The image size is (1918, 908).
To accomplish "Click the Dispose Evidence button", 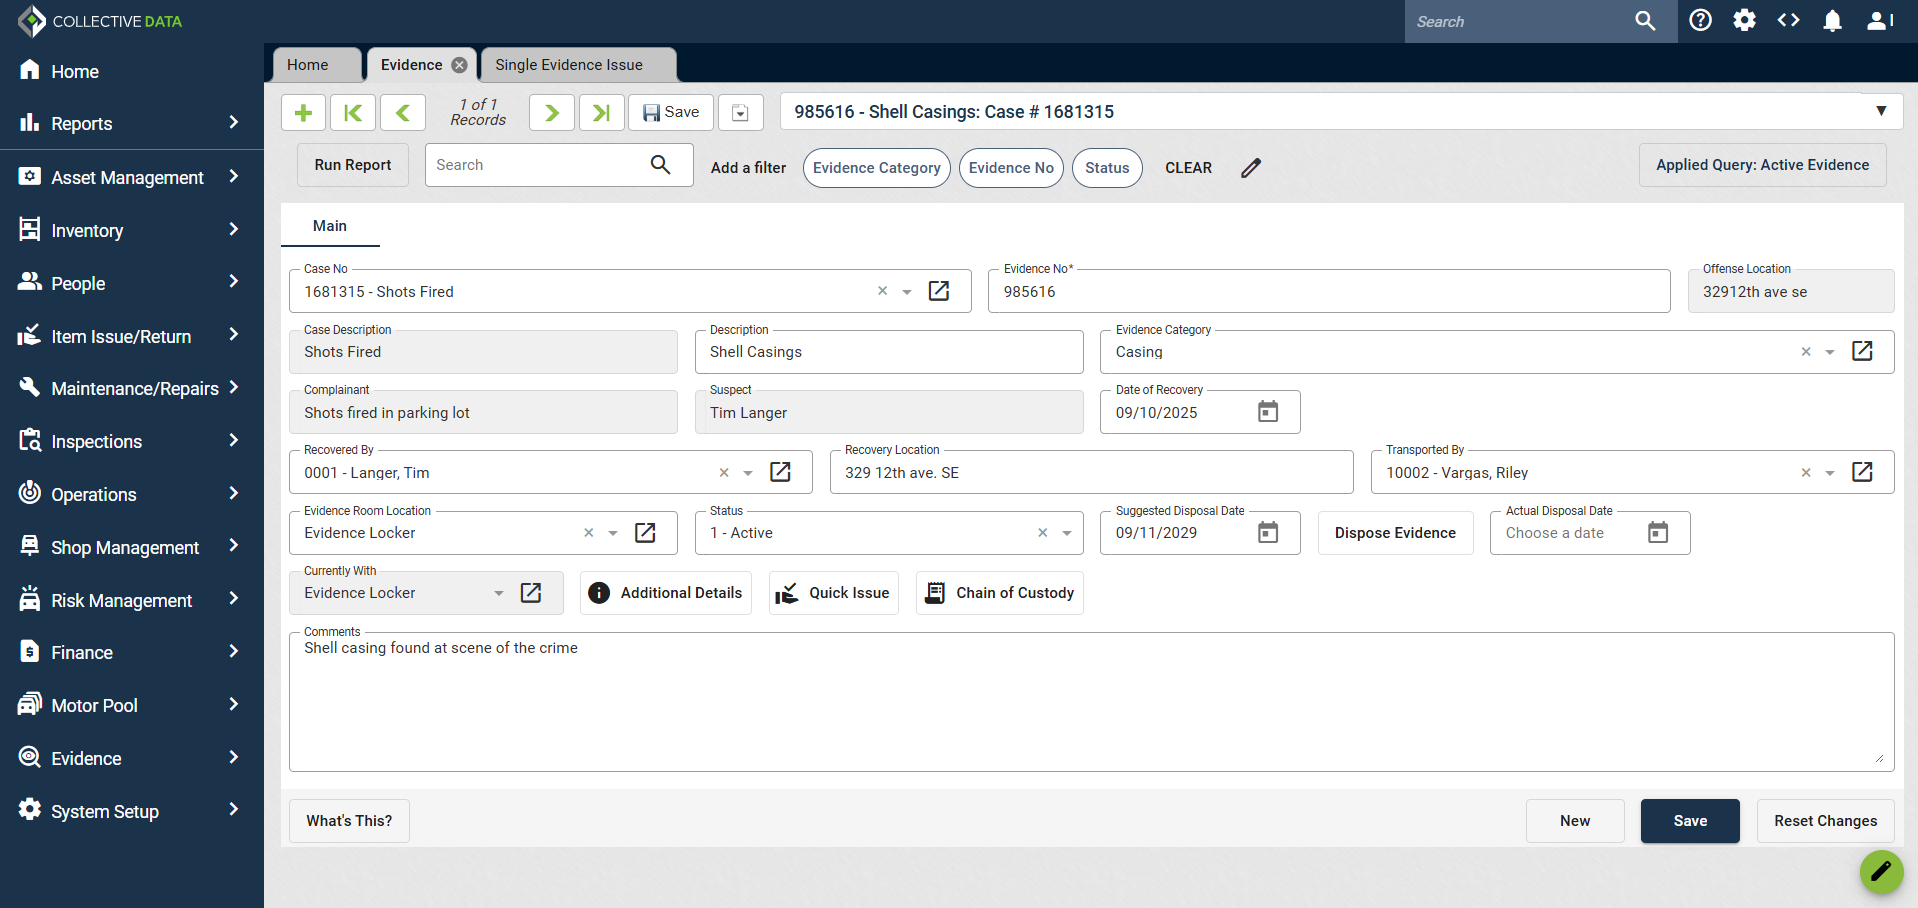I will [1394, 533].
